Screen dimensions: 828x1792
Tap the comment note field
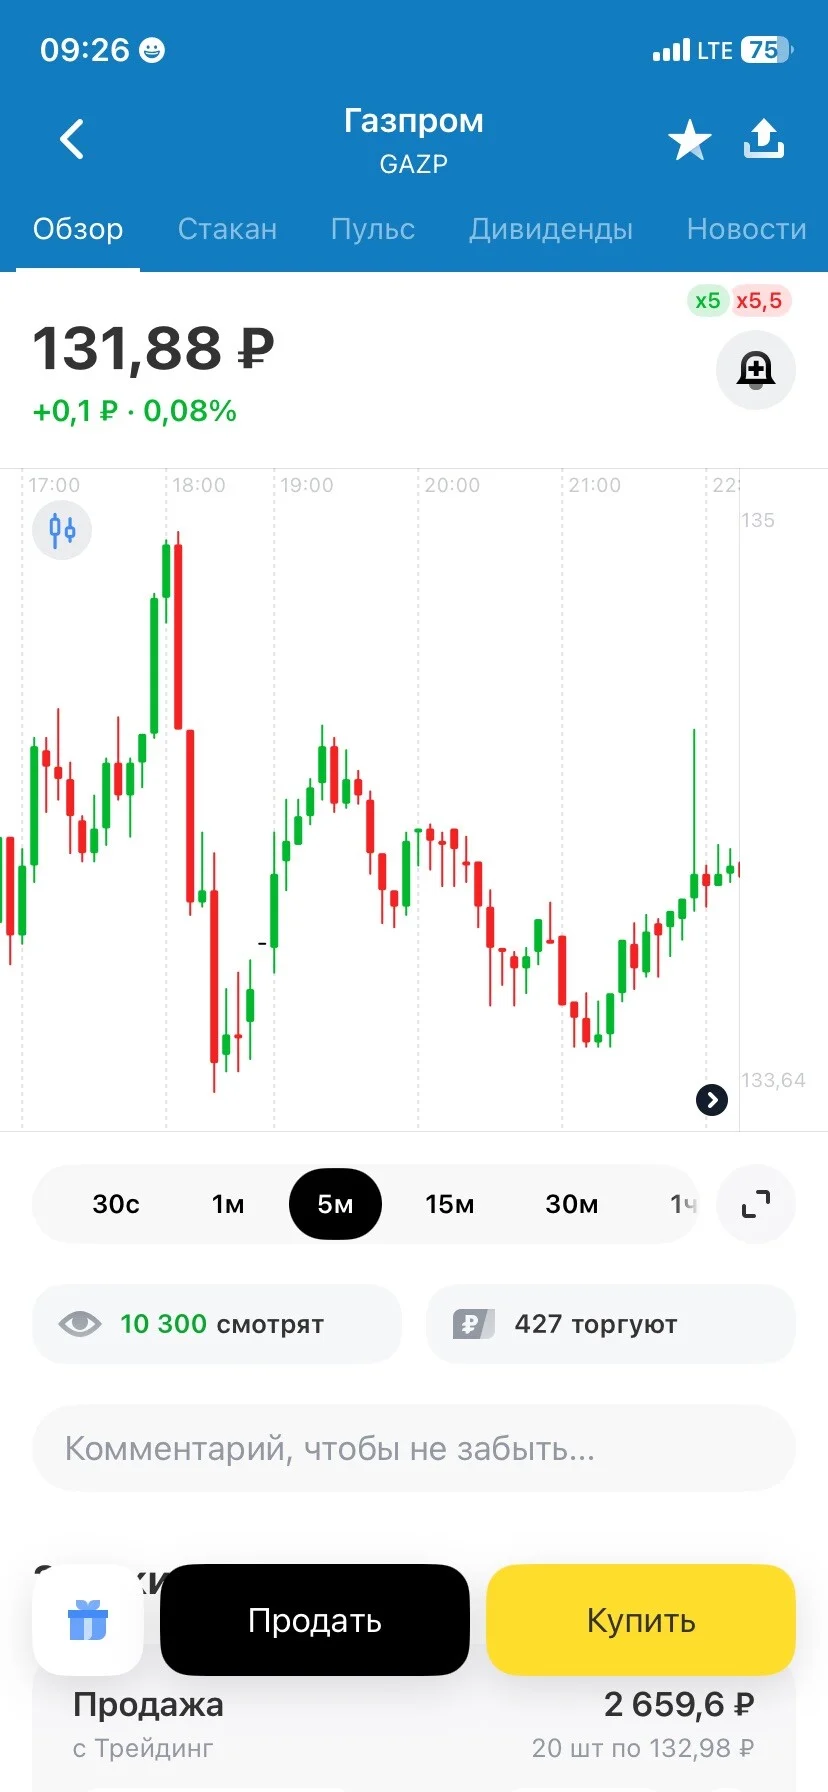coord(414,1448)
